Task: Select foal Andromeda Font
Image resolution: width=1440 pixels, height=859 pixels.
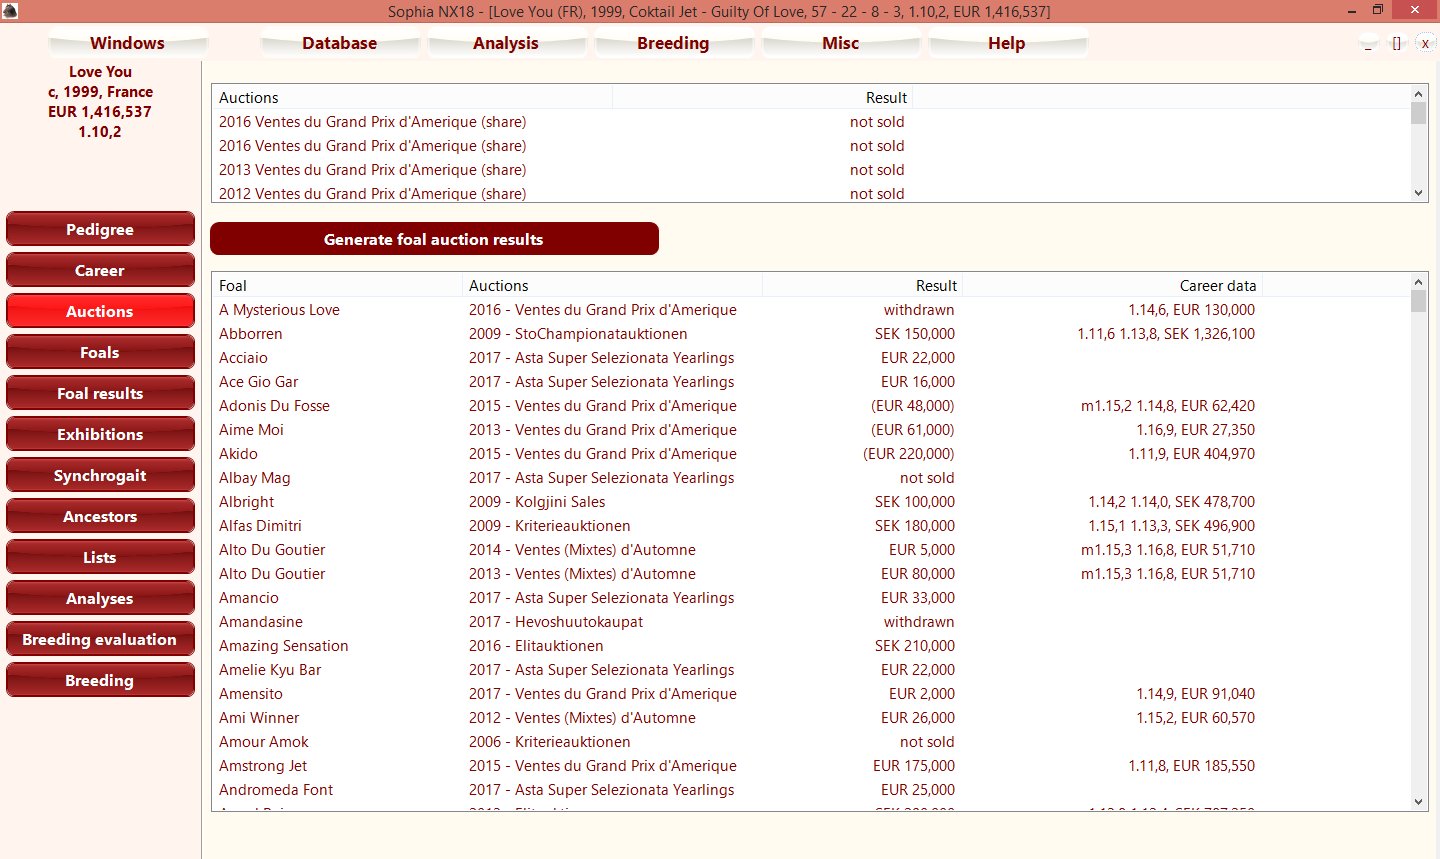Action: pyautogui.click(x=276, y=789)
